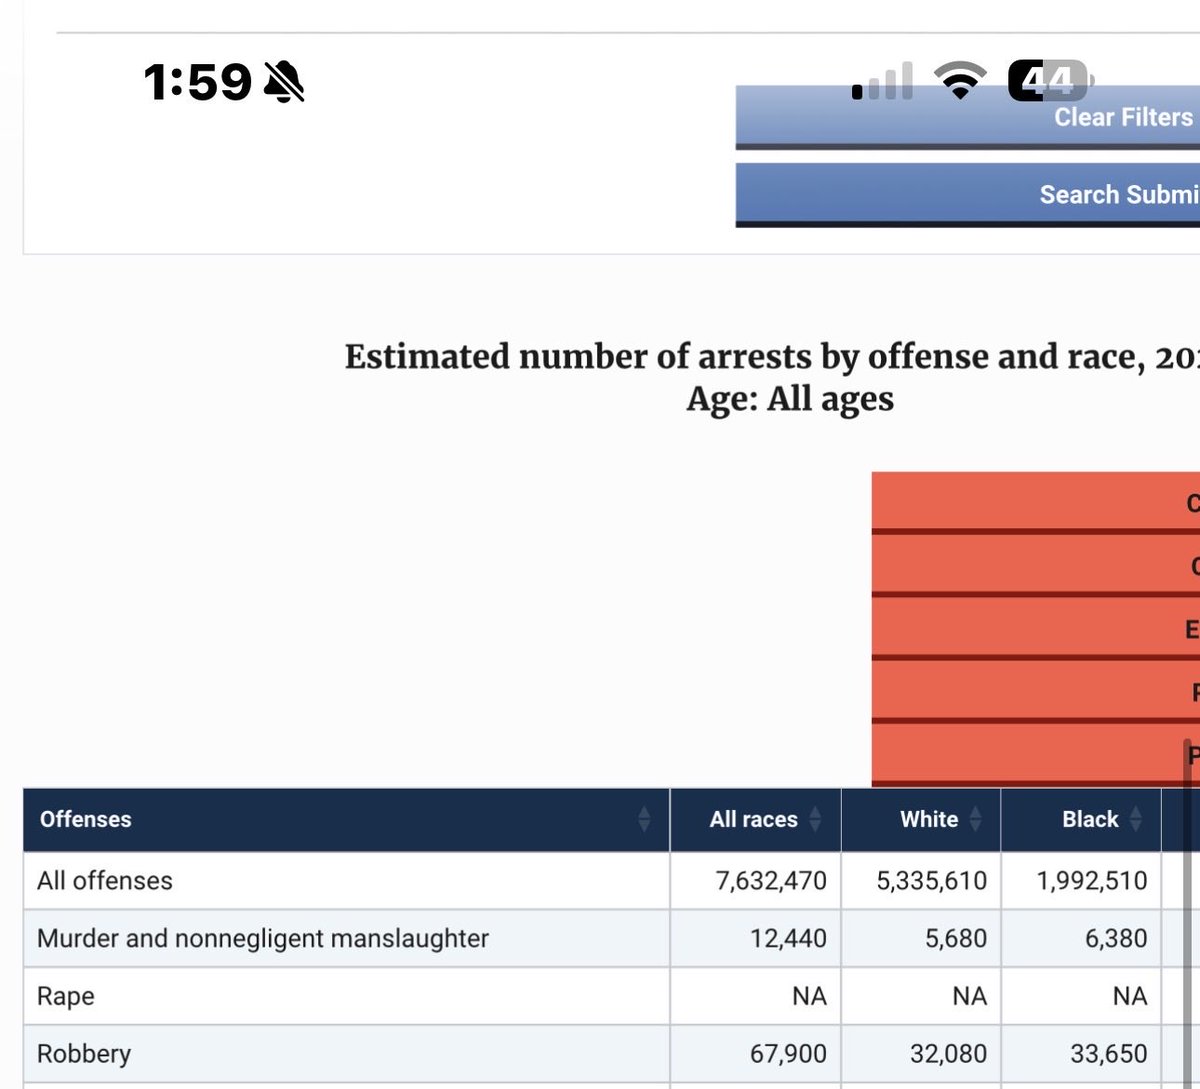1200x1089 pixels.
Task: Sort by the All races column arrows
Action: pyautogui.click(x=815, y=820)
